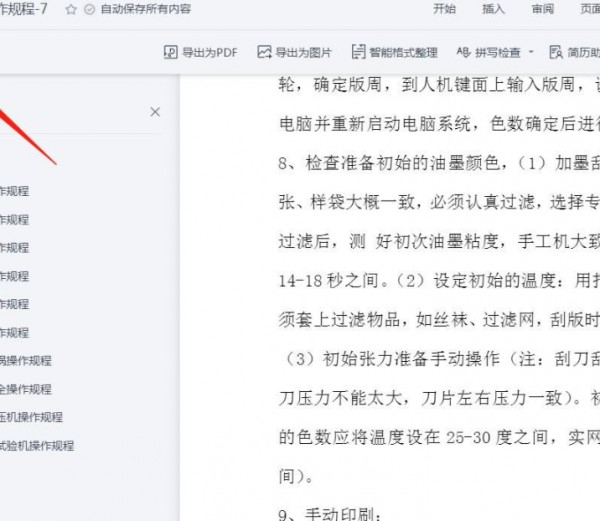
Task: Click 自动保存所有内容 status text
Action: (146, 9)
